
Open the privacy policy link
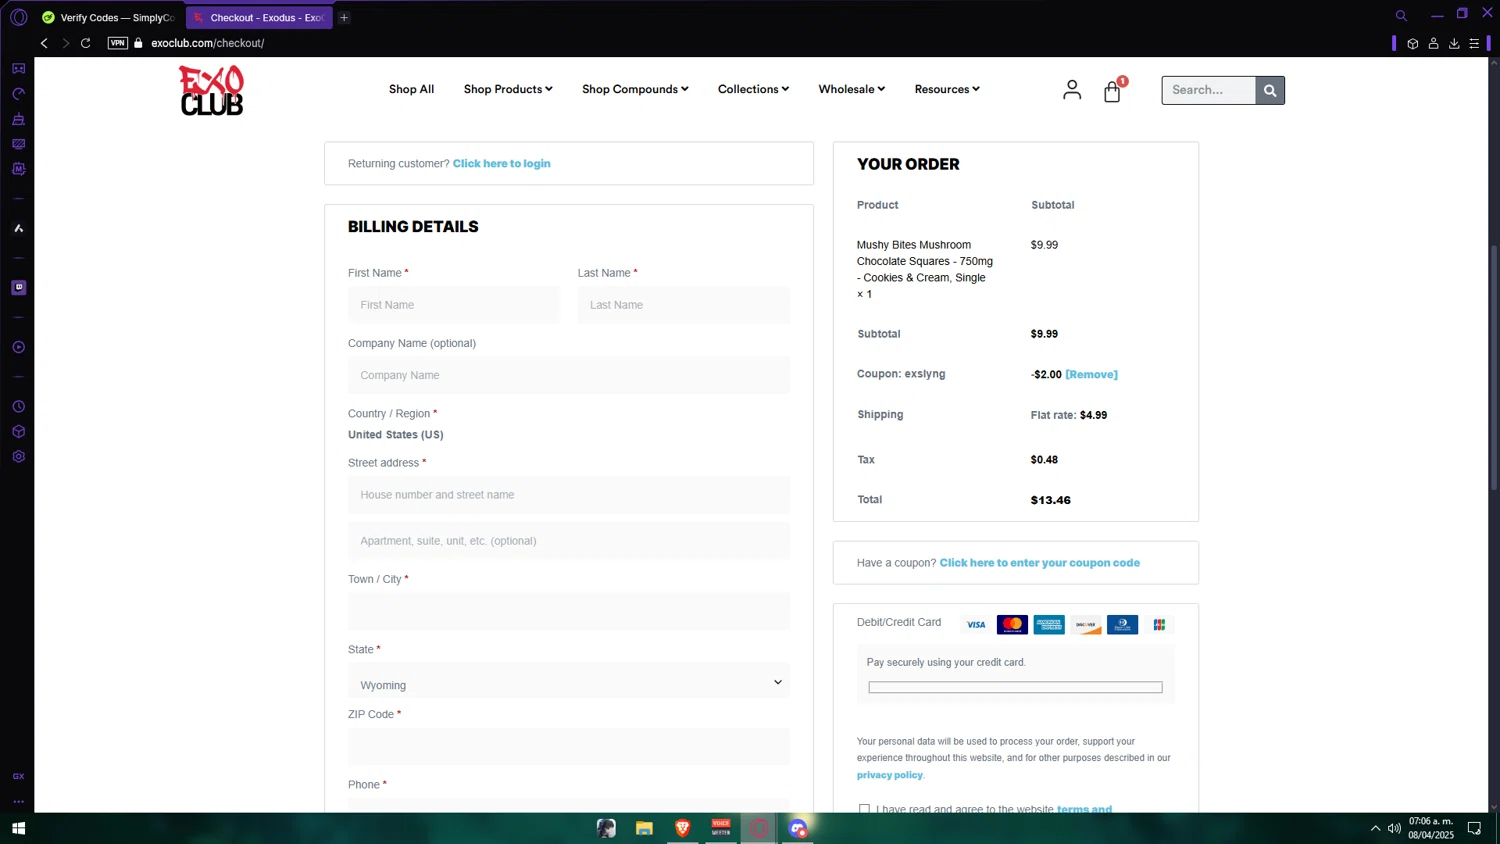(889, 775)
